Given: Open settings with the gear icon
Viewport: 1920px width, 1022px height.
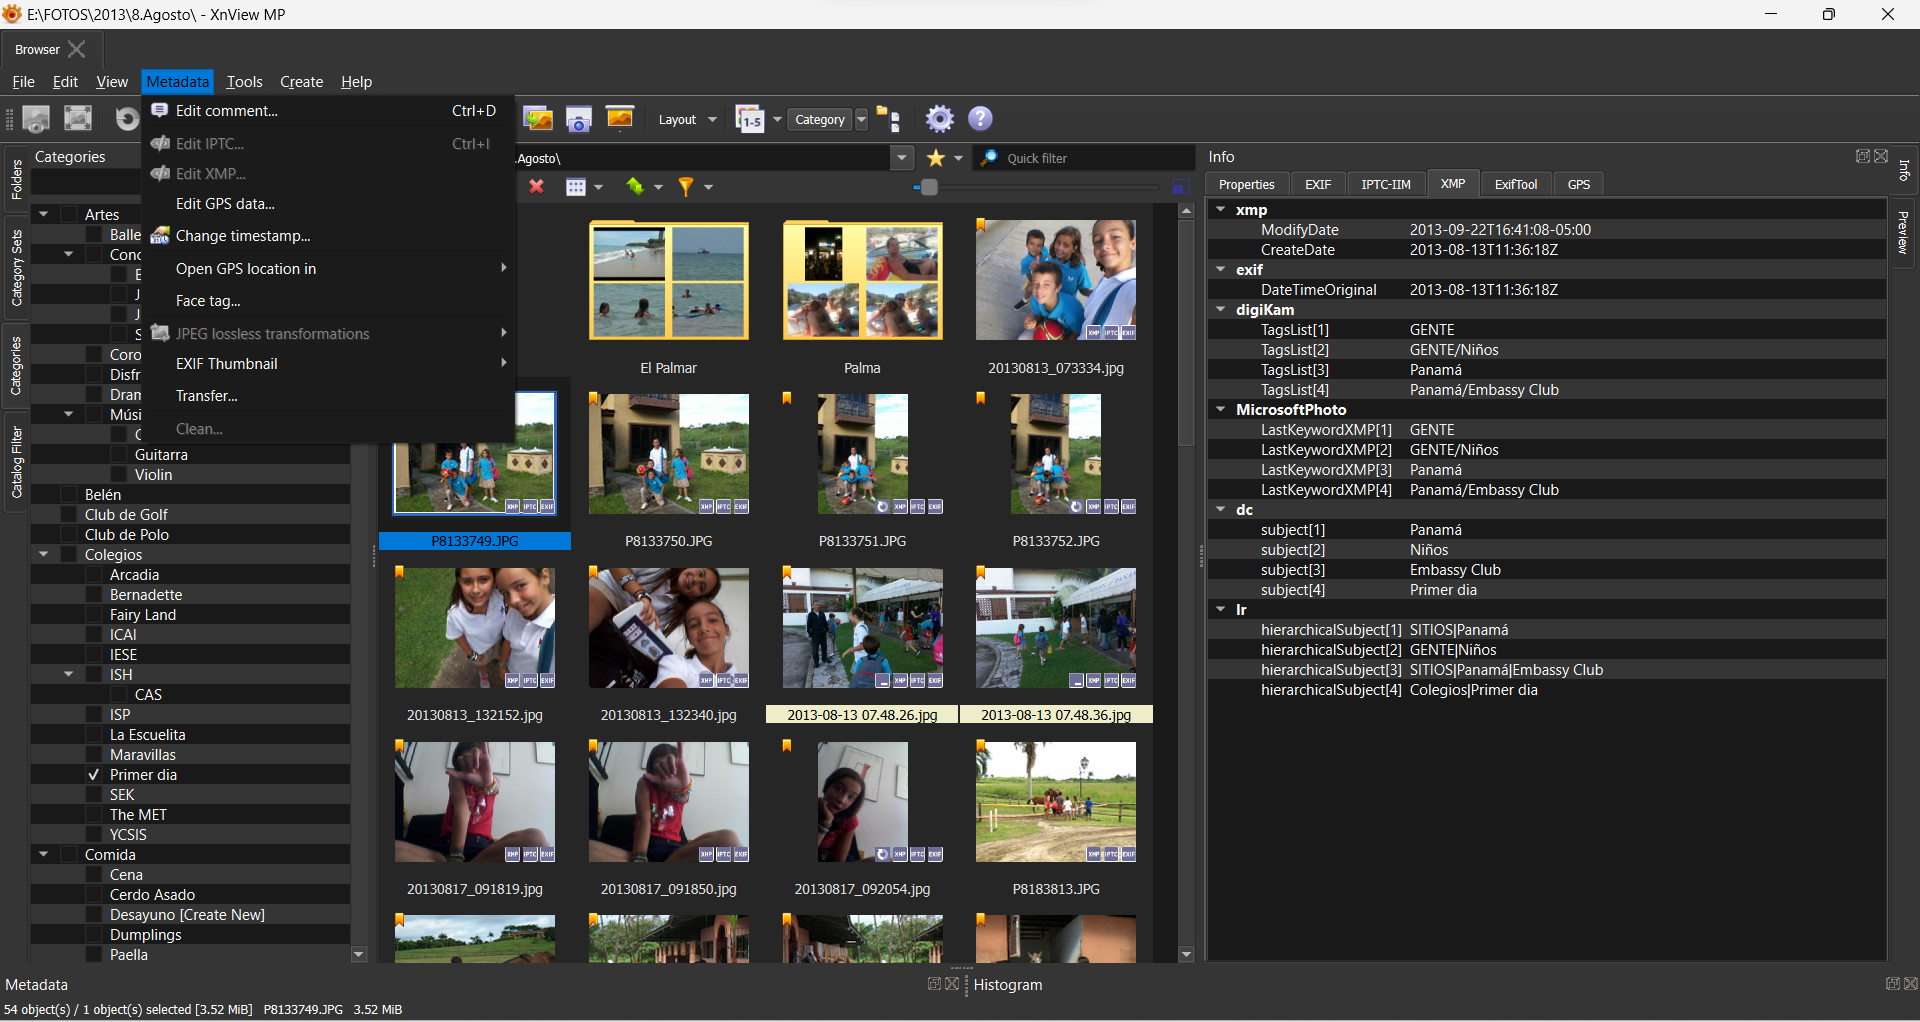Looking at the screenshot, I should coord(939,119).
